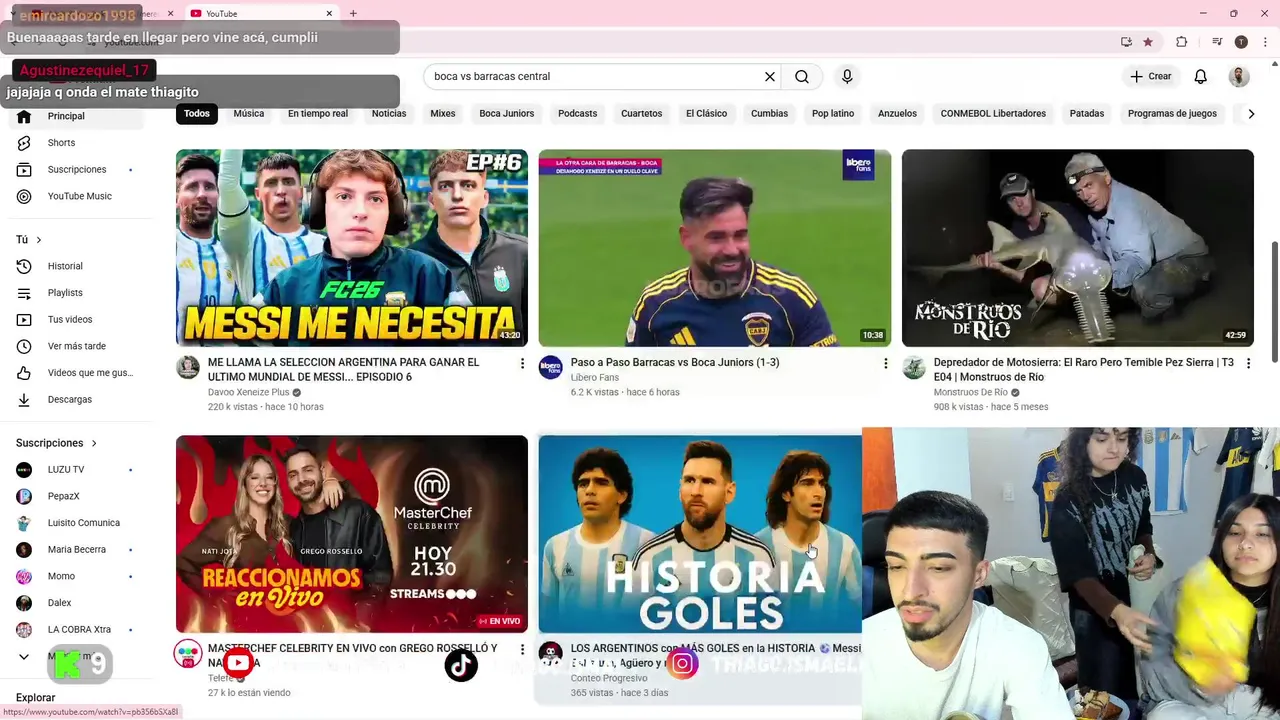Open Ver más tarde in the sidebar

pos(76,346)
